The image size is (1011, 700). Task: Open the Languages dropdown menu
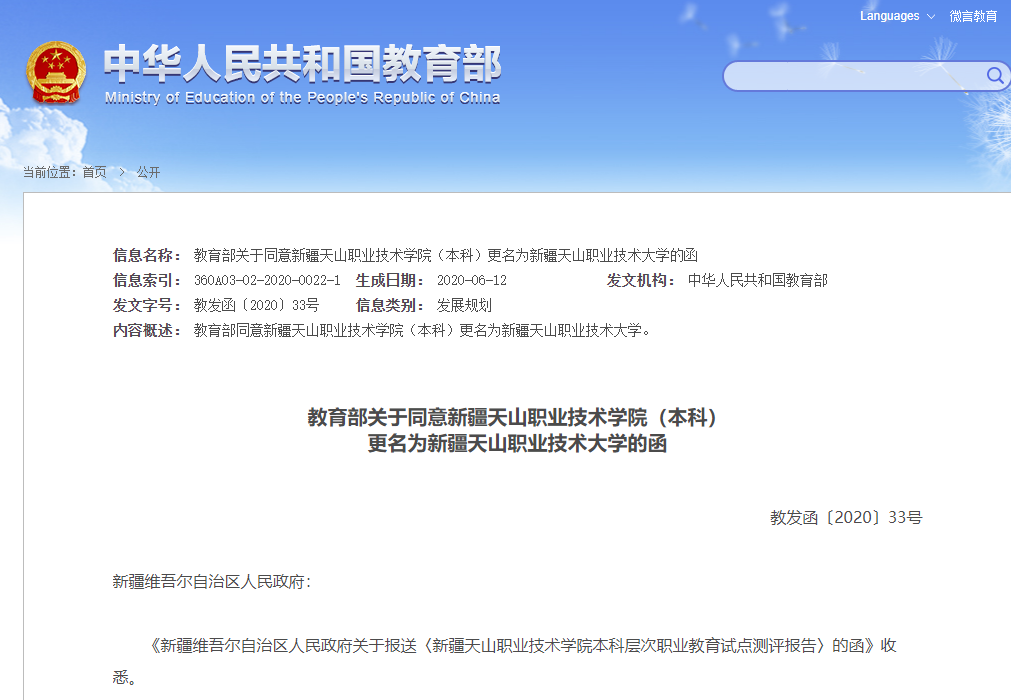coord(890,16)
